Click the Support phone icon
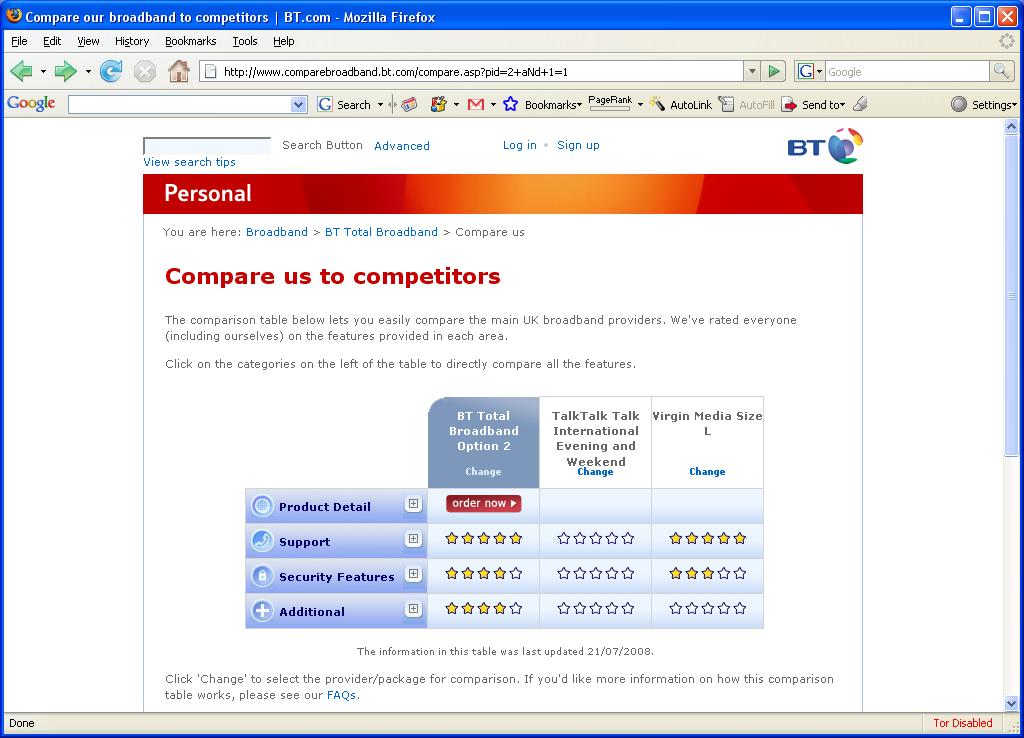 point(262,541)
